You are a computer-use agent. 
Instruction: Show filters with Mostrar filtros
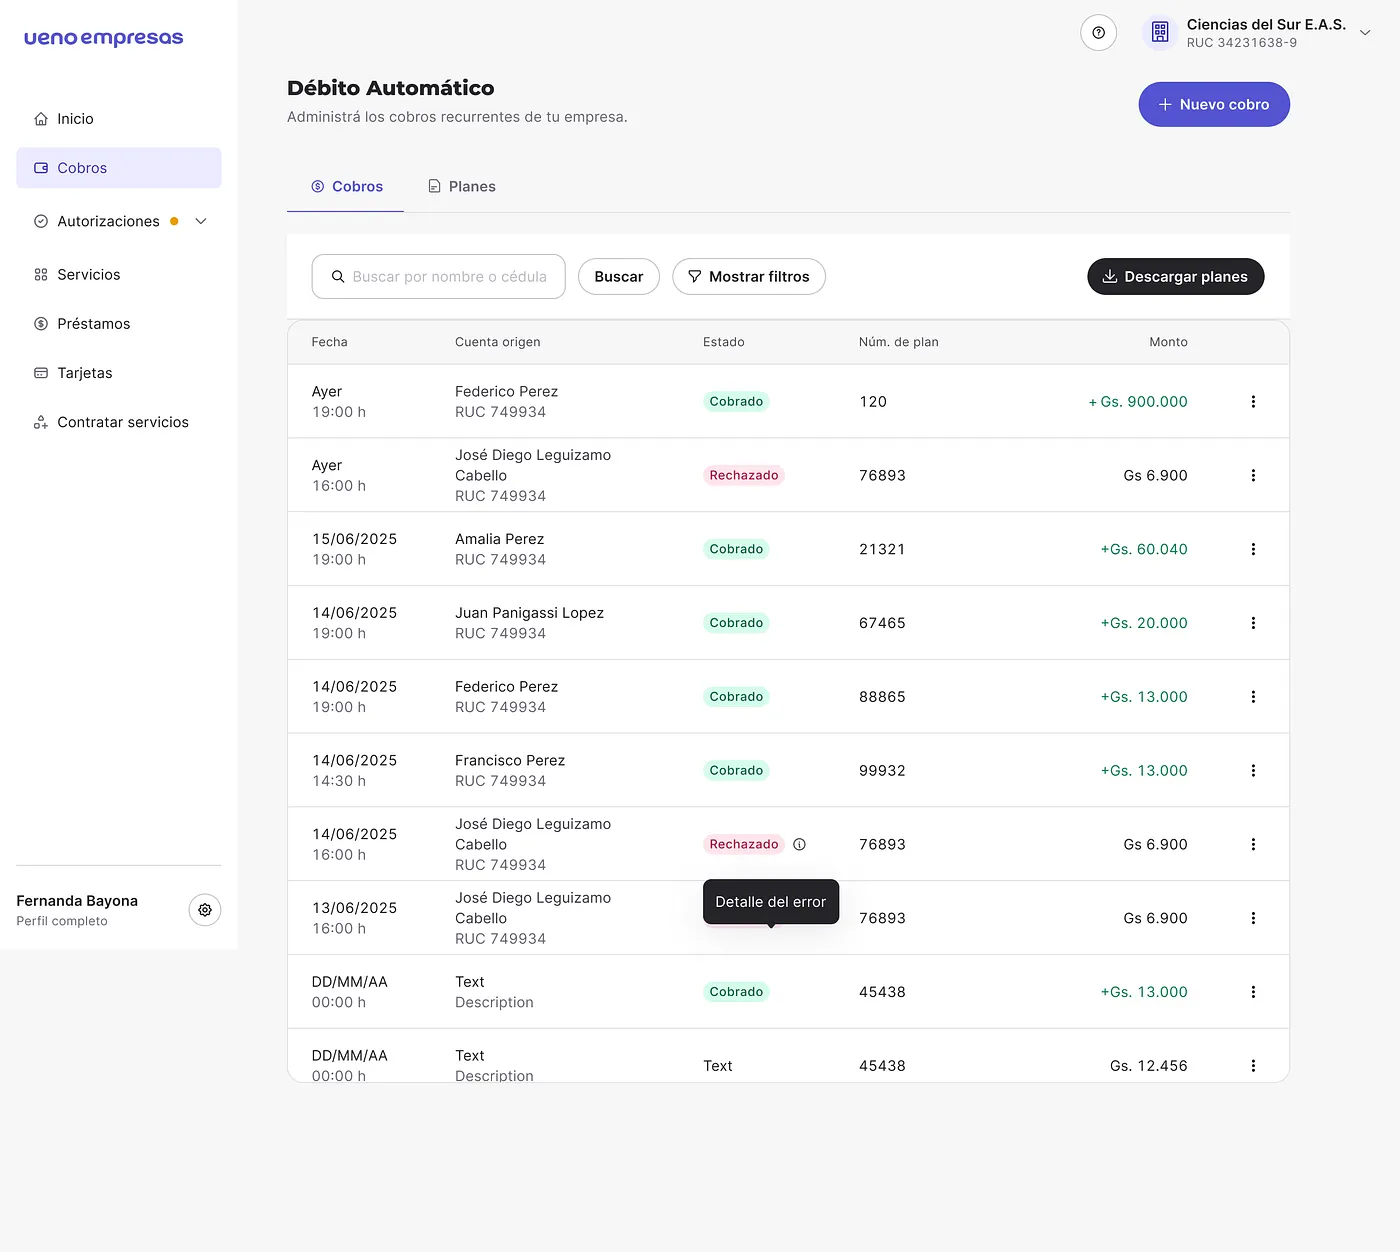coord(749,277)
